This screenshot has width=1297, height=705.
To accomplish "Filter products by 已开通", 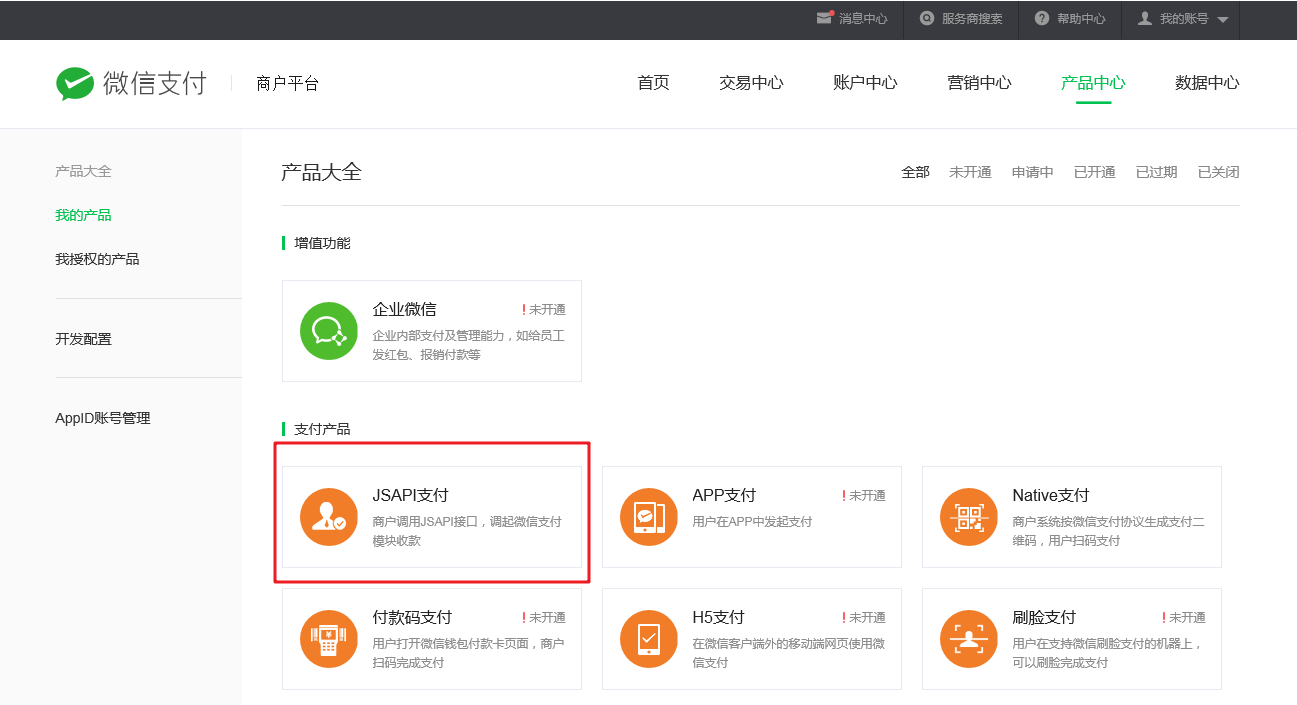I will [1095, 172].
